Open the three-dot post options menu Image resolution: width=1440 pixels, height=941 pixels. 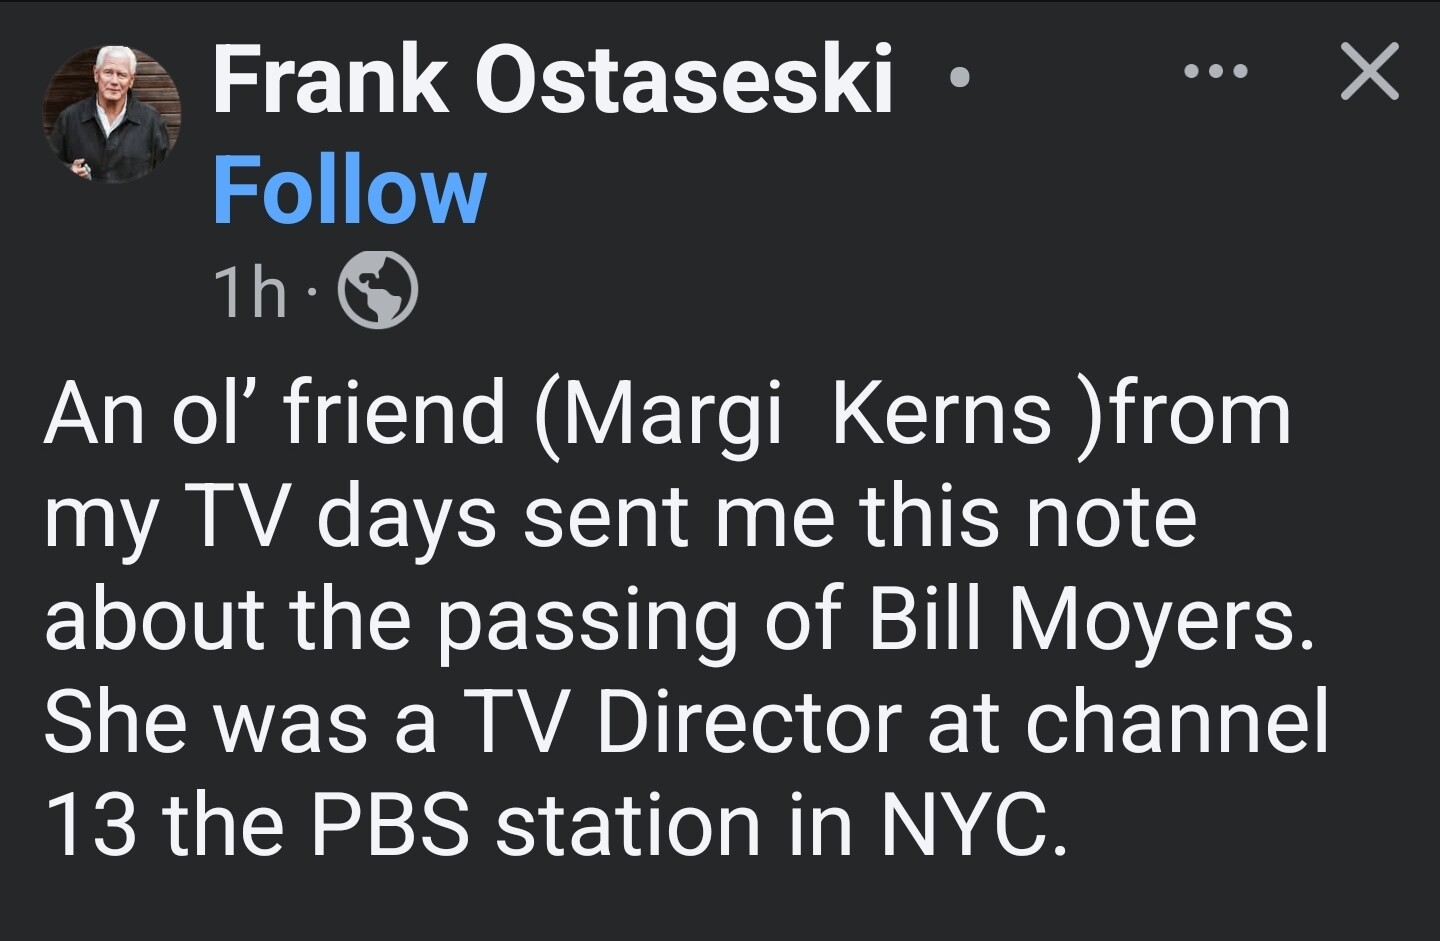point(1215,71)
